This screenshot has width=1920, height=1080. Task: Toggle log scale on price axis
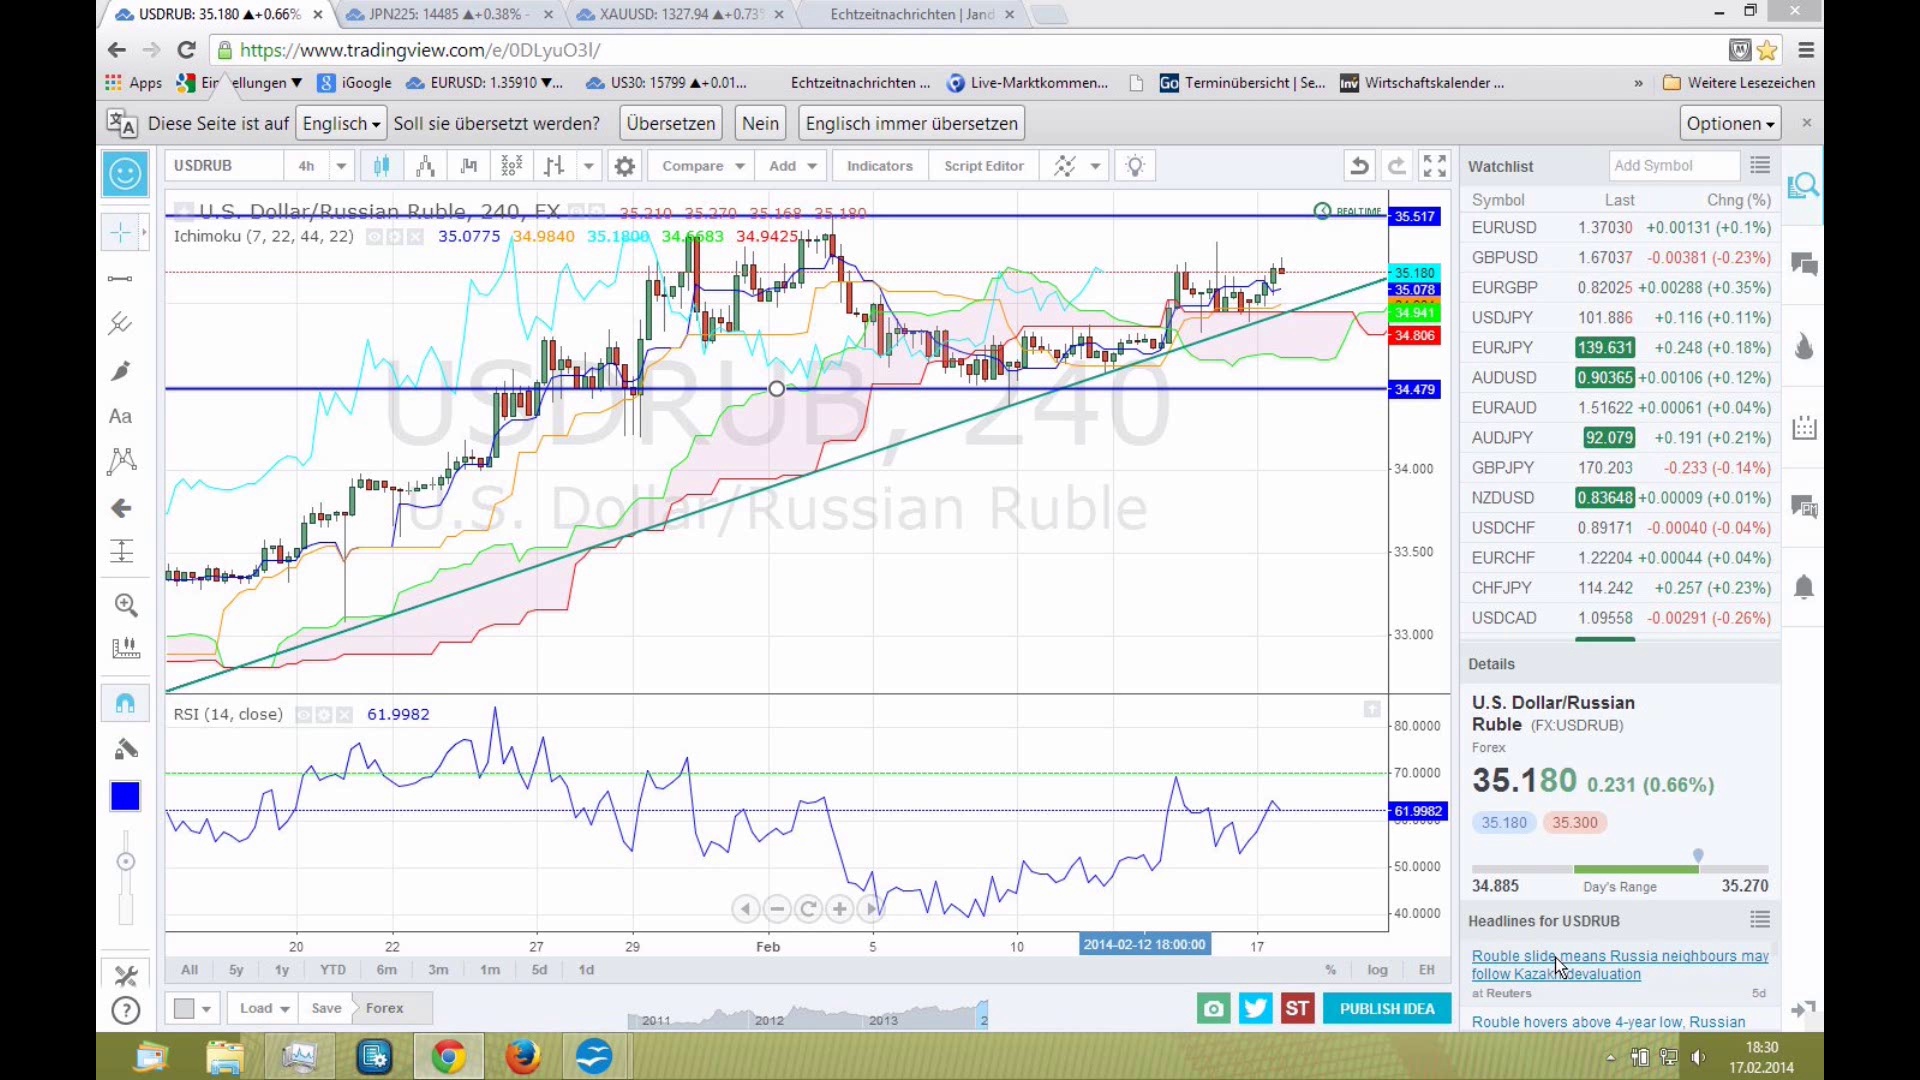(1377, 969)
